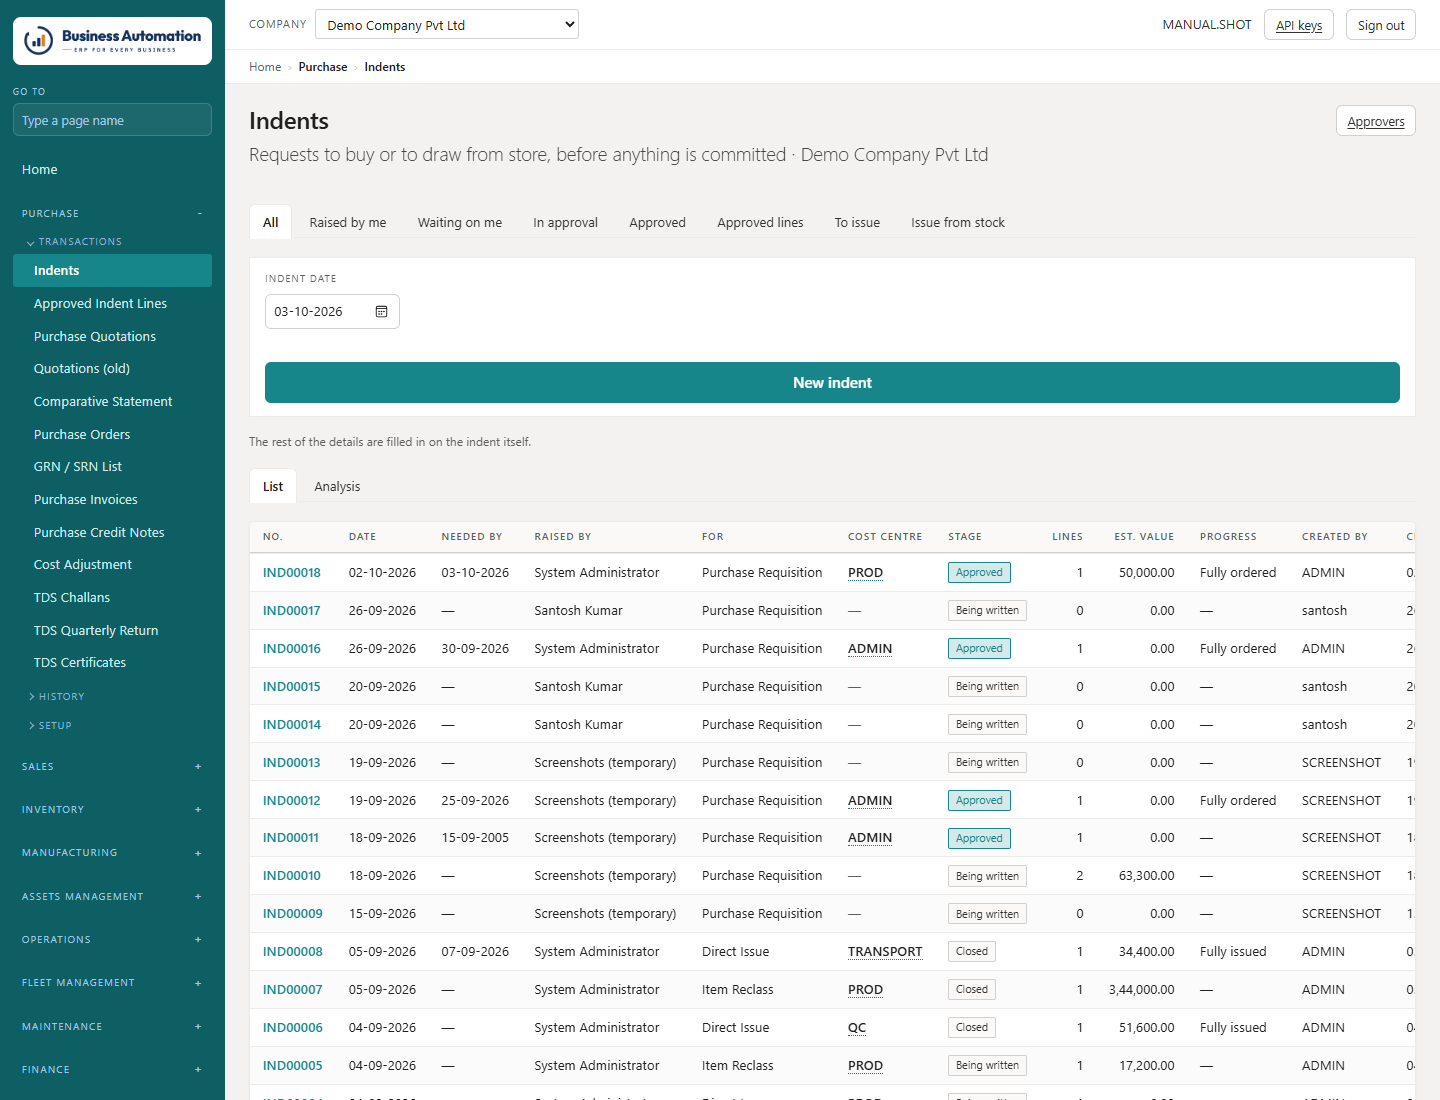Image resolution: width=1440 pixels, height=1100 pixels.
Task: Open TDS Quarterly Return page
Action: (x=112, y=631)
